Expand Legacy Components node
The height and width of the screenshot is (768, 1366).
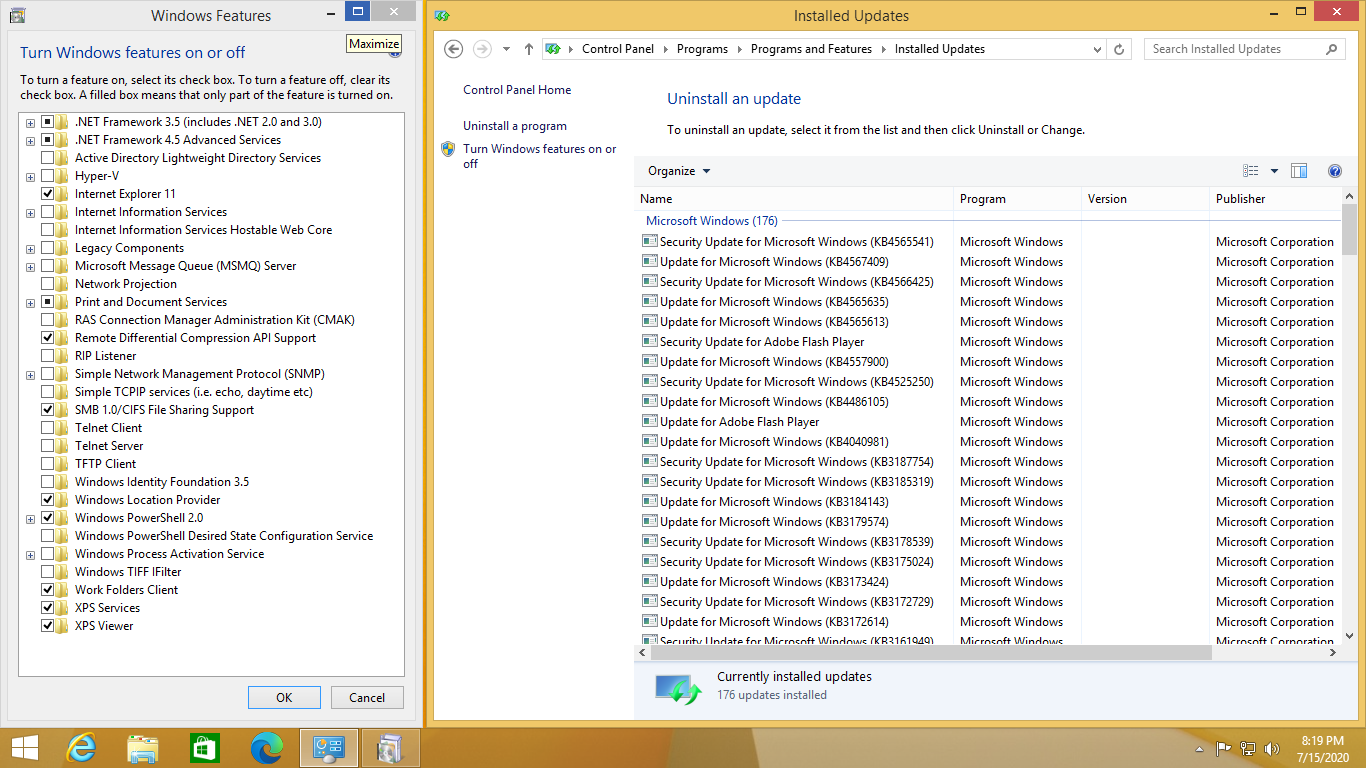[x=31, y=249]
